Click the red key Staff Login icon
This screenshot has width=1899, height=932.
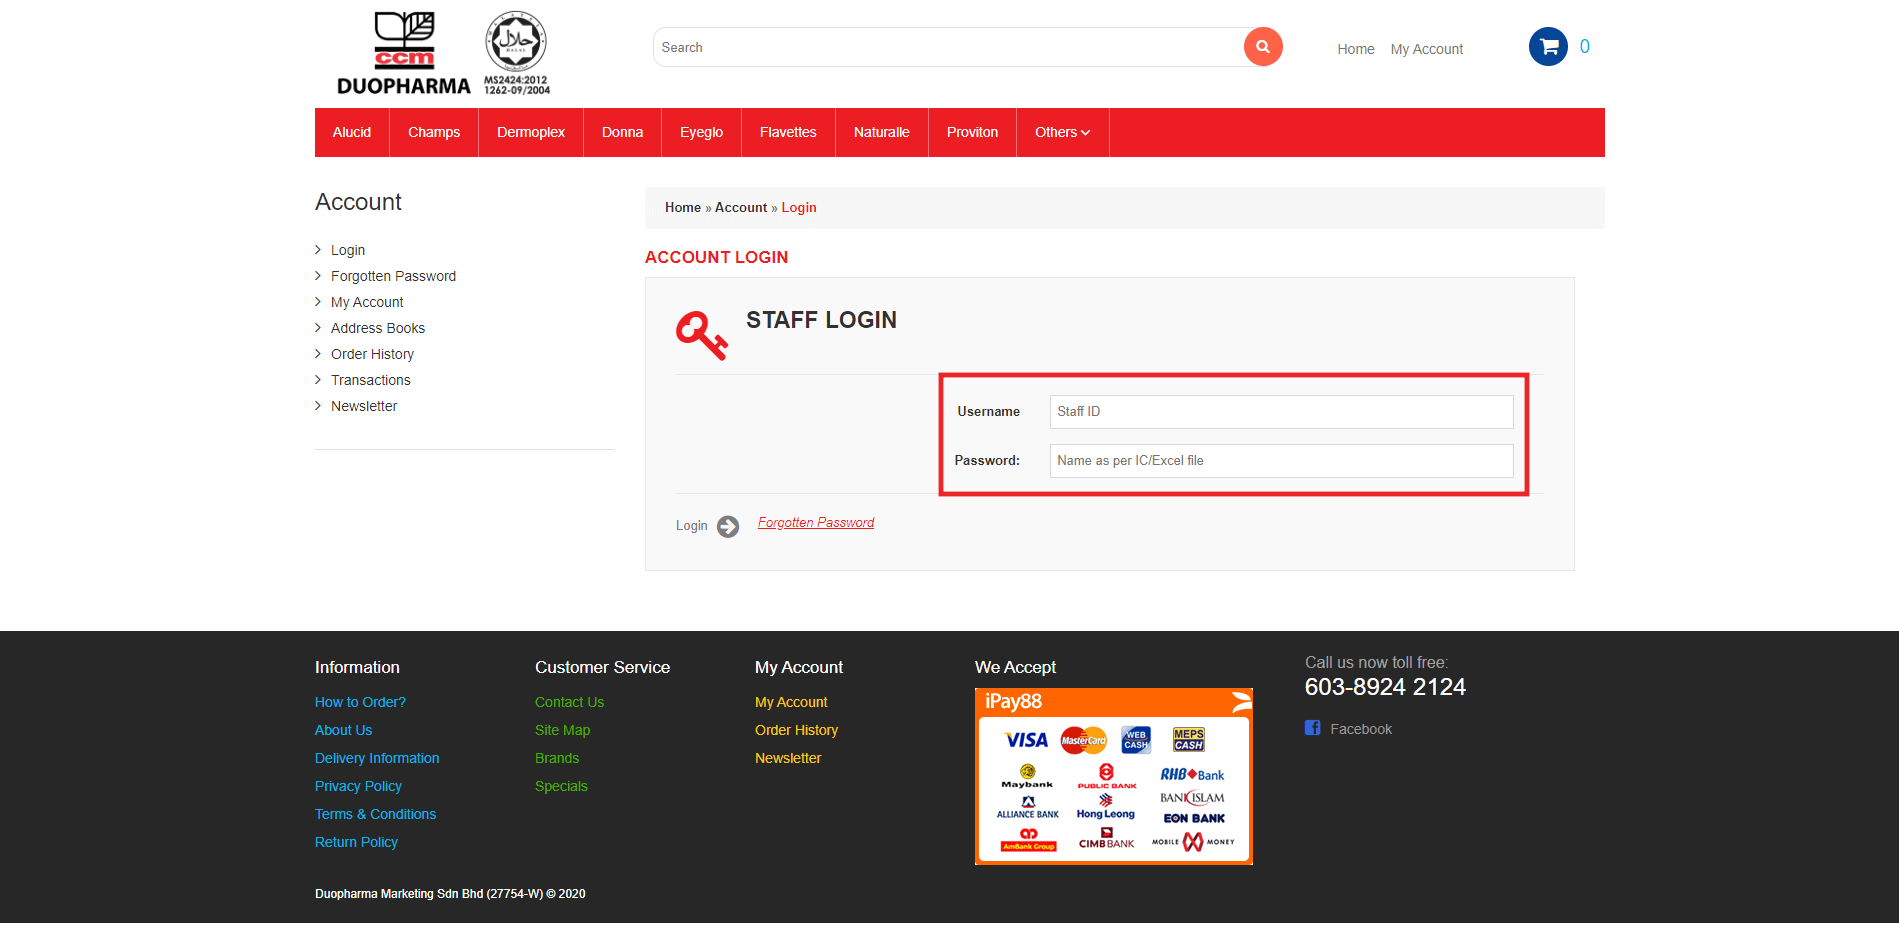pos(701,335)
